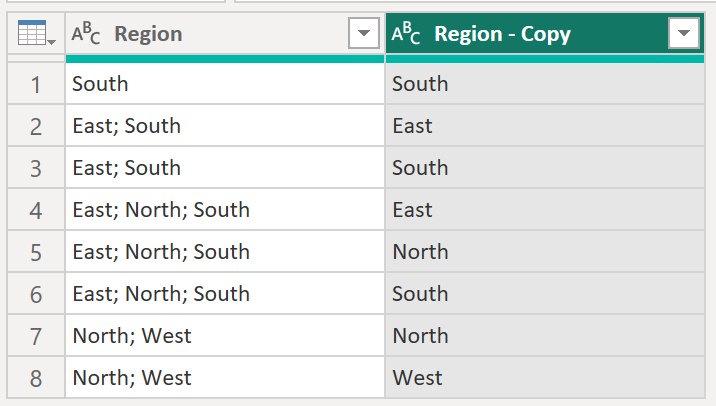The width and height of the screenshot is (716, 406).
Task: Click Region cell 'East; South' in row 2
Action: point(225,126)
